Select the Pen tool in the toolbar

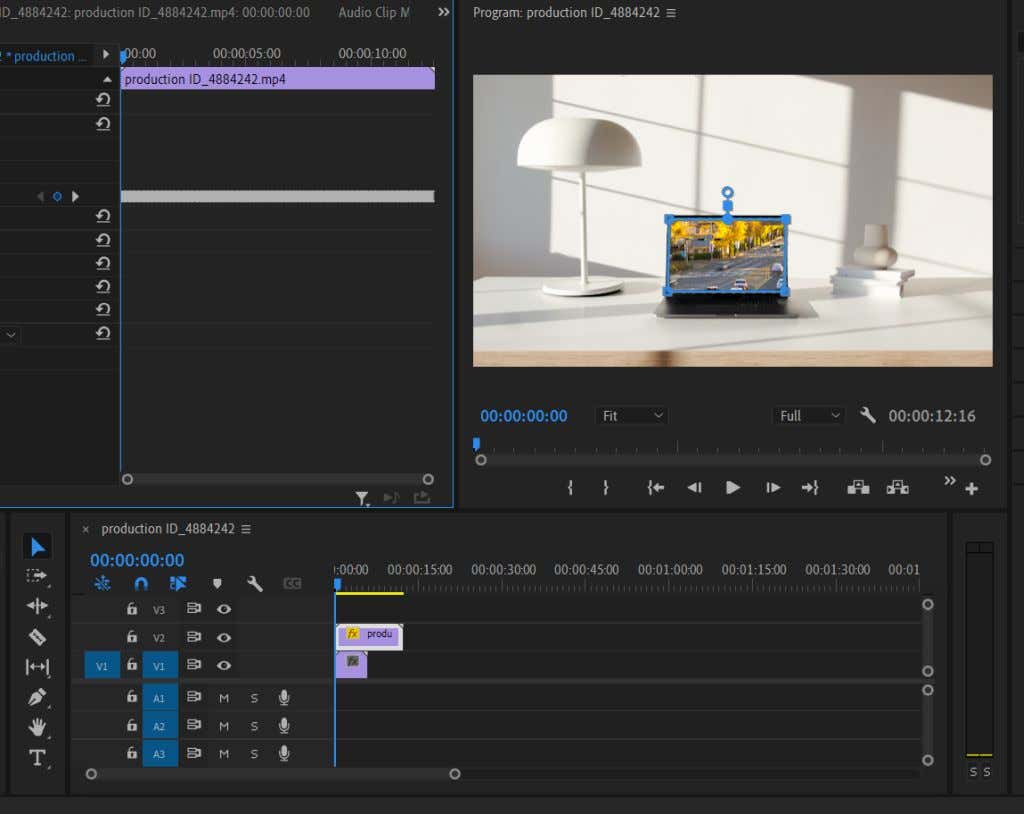(37, 697)
